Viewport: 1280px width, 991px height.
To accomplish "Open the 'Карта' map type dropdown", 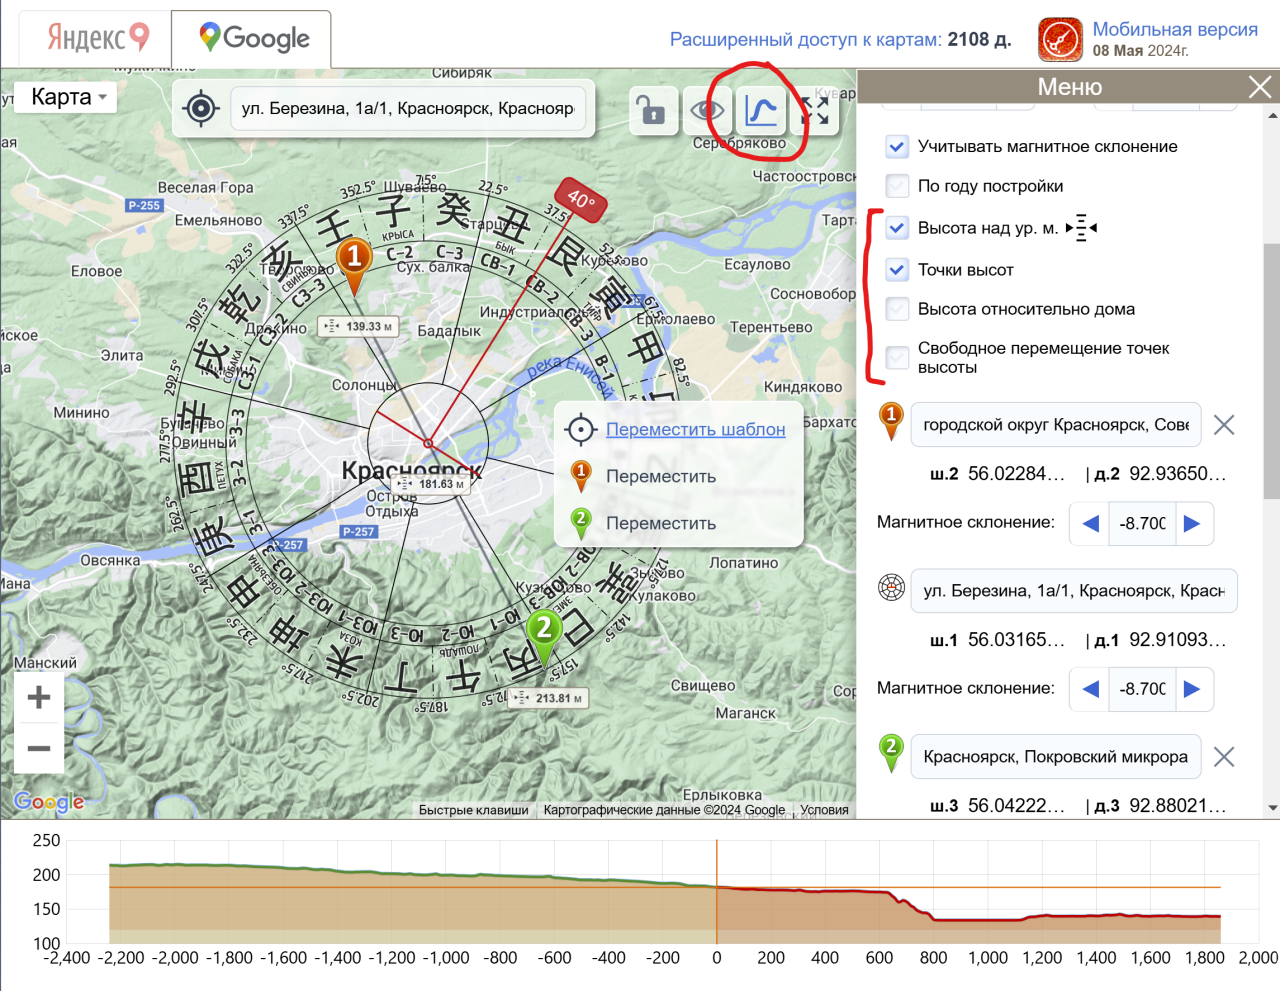I will click(68, 97).
